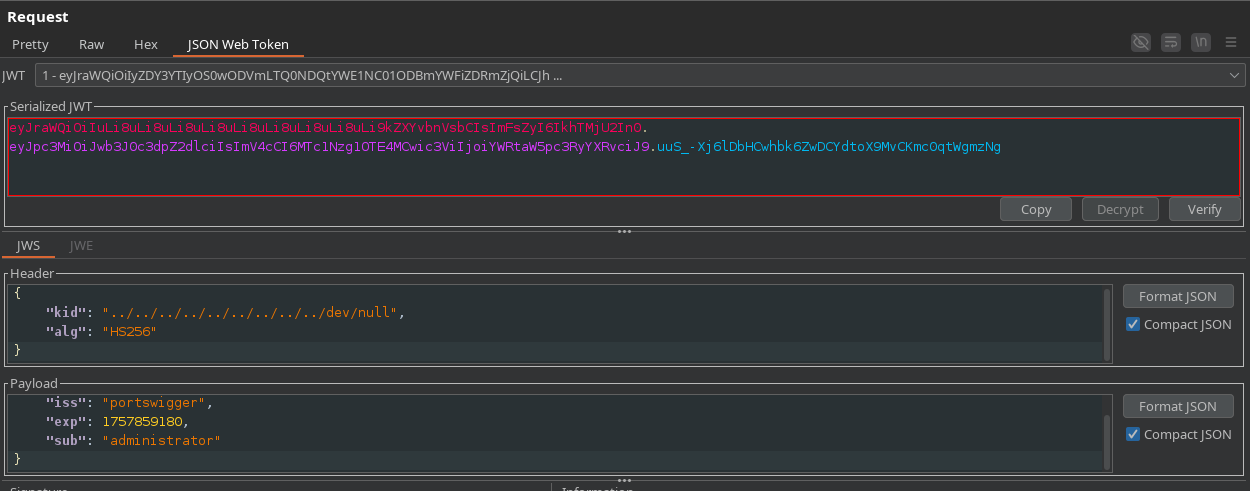This screenshot has height=491, width=1250.
Task: Switch to the Raw tab
Action: coord(91,44)
